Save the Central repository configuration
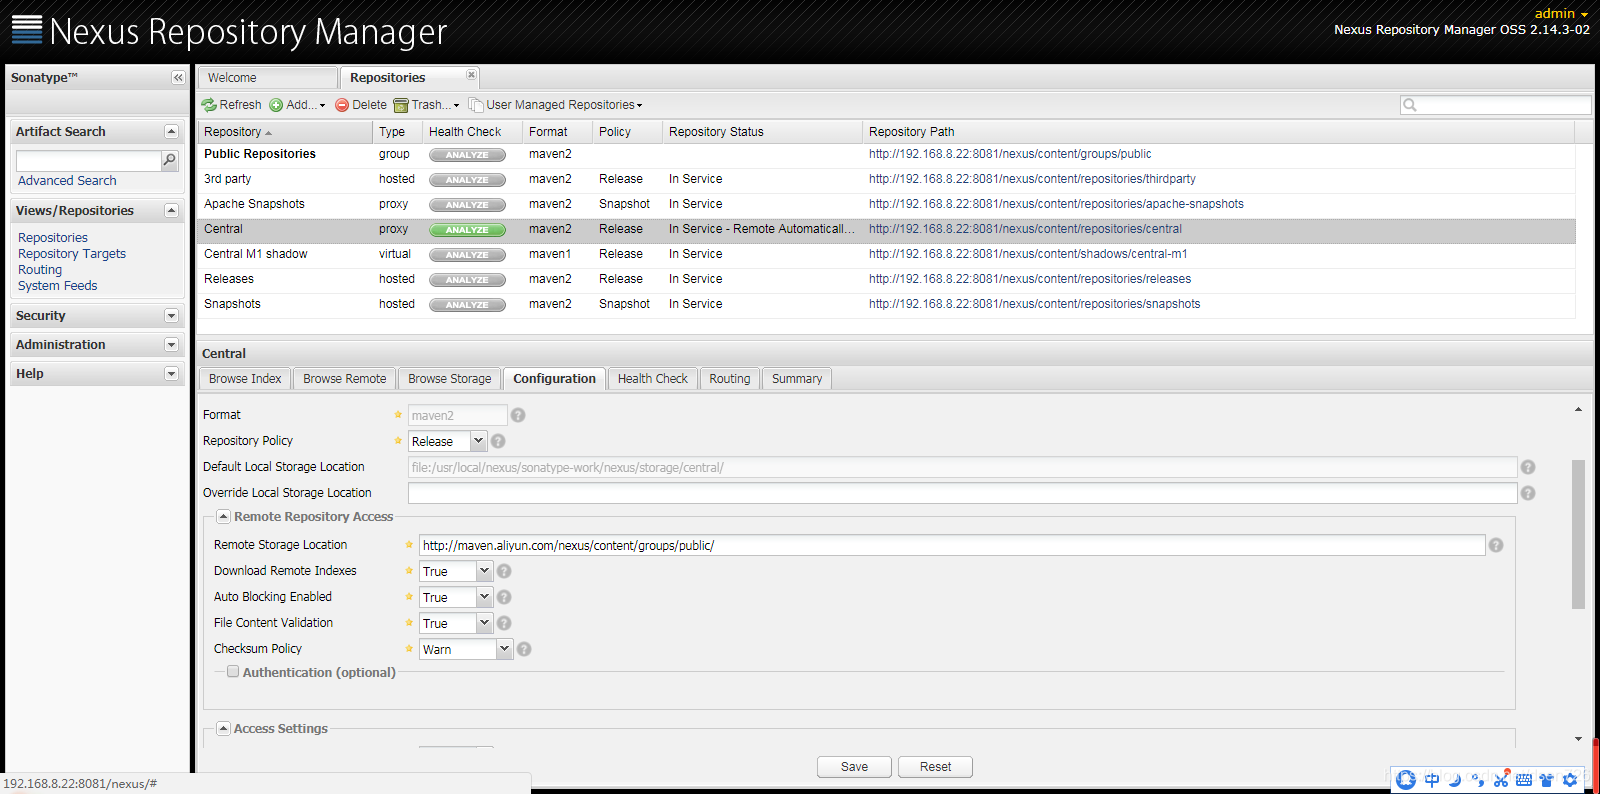 (x=855, y=767)
